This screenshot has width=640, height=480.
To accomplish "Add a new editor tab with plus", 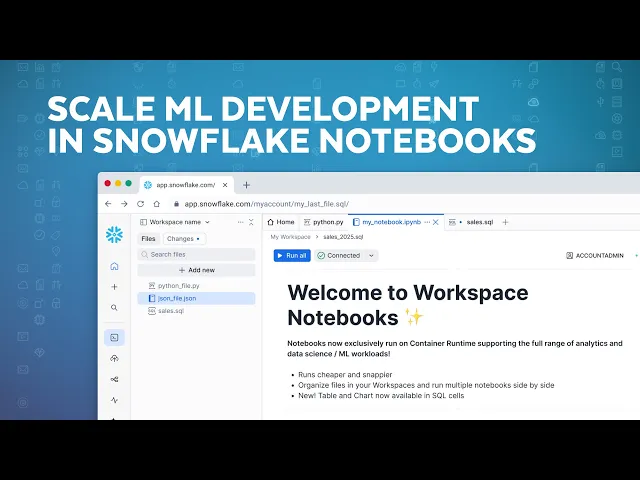I will point(505,222).
